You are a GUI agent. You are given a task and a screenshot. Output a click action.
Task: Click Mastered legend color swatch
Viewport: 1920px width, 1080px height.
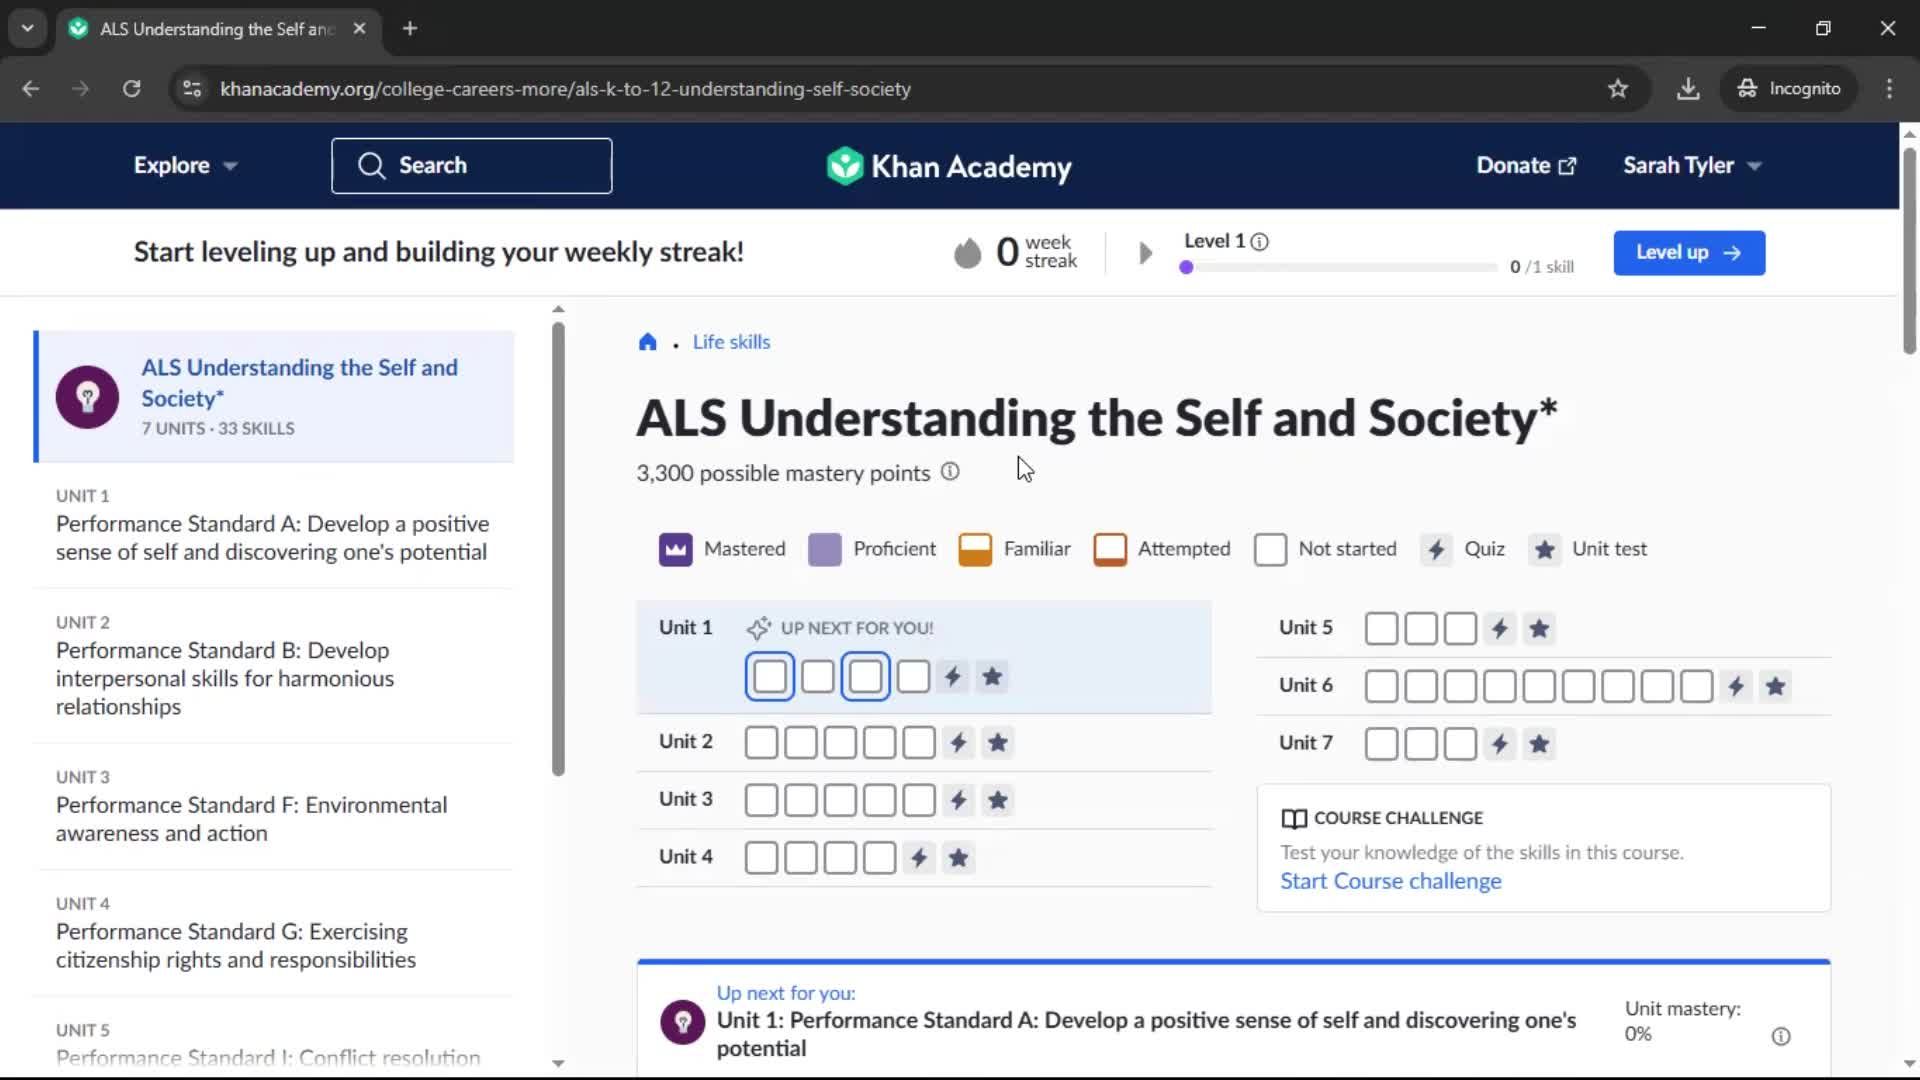(676, 549)
